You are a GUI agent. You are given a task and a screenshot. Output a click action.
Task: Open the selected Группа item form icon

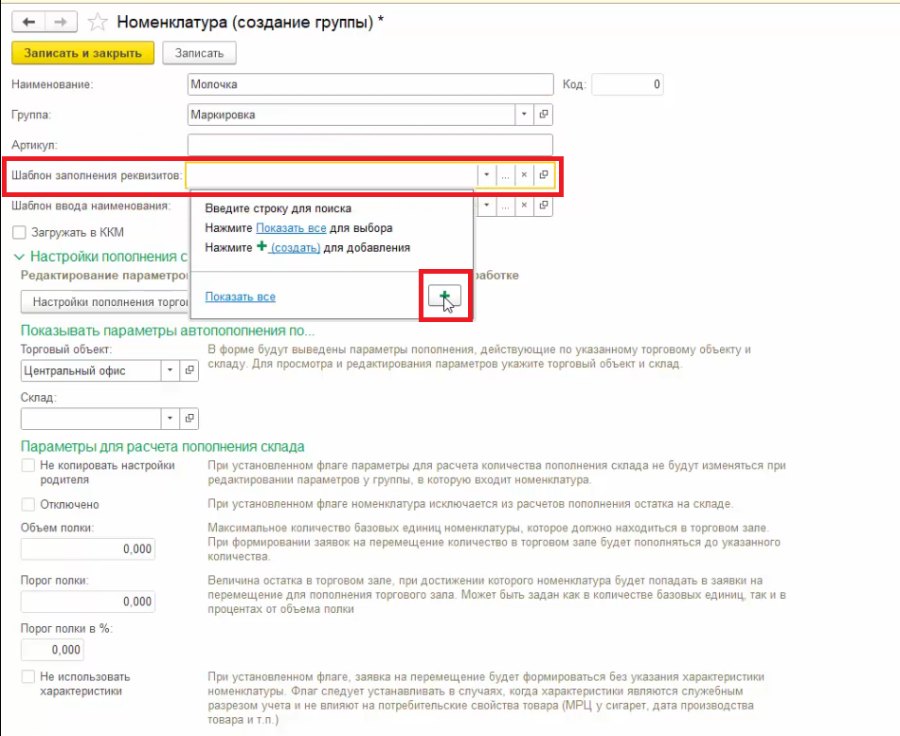pos(544,114)
